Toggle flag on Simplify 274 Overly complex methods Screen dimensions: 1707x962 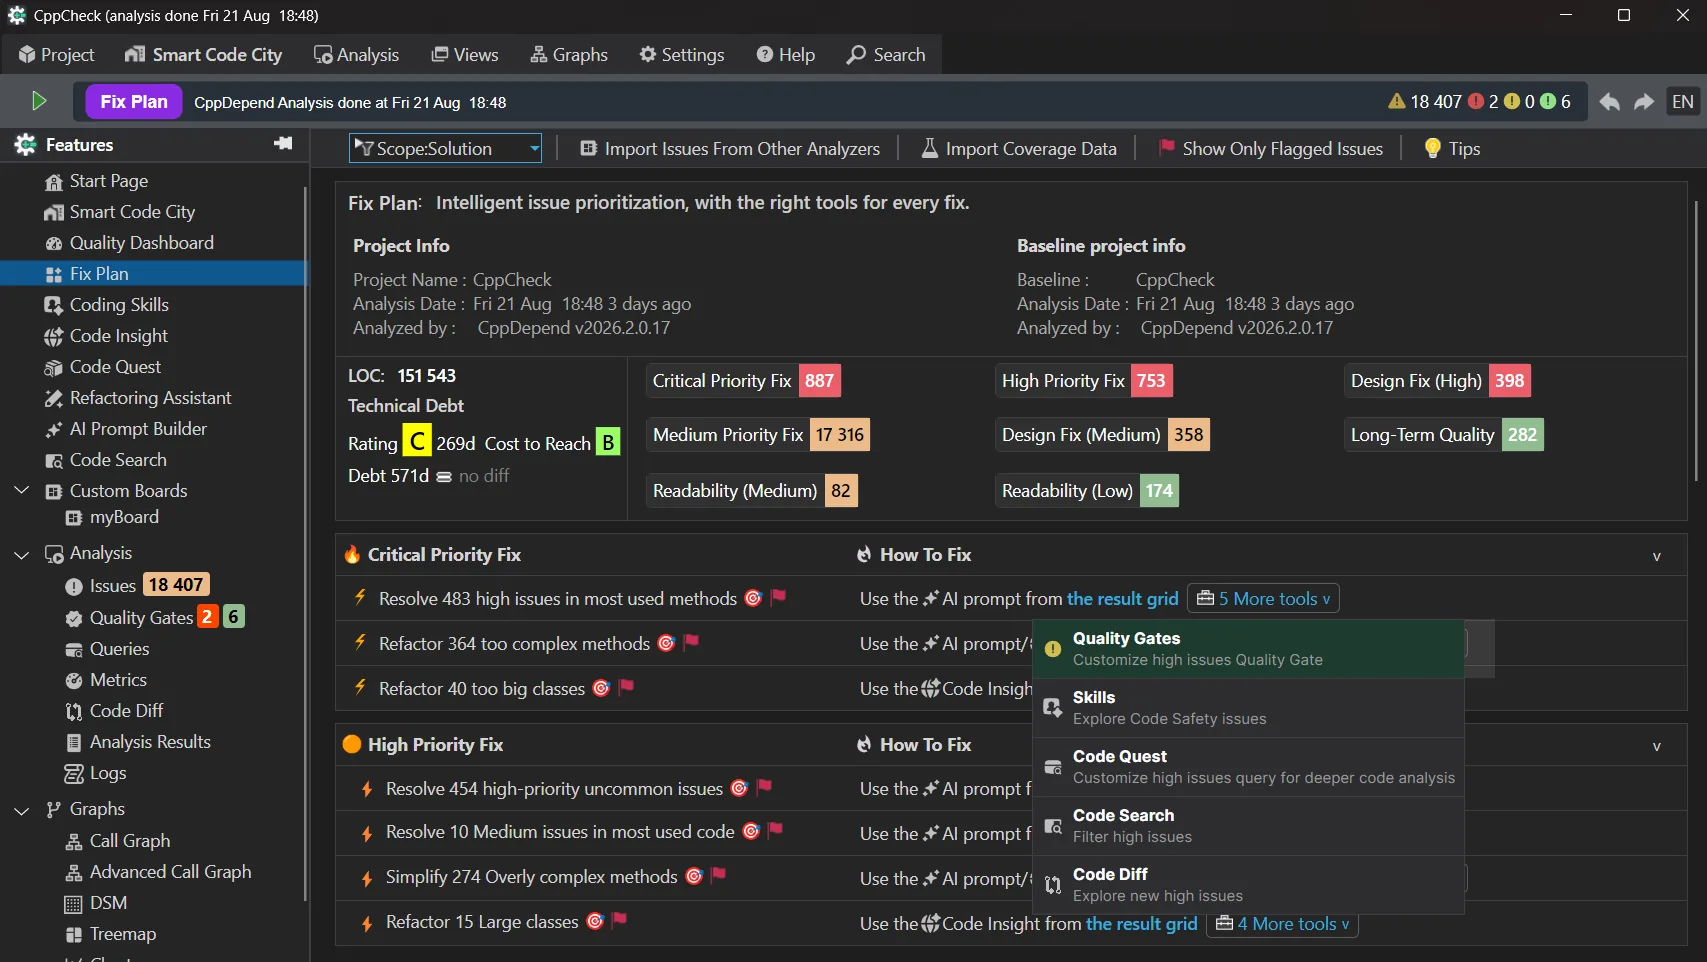[719, 875]
